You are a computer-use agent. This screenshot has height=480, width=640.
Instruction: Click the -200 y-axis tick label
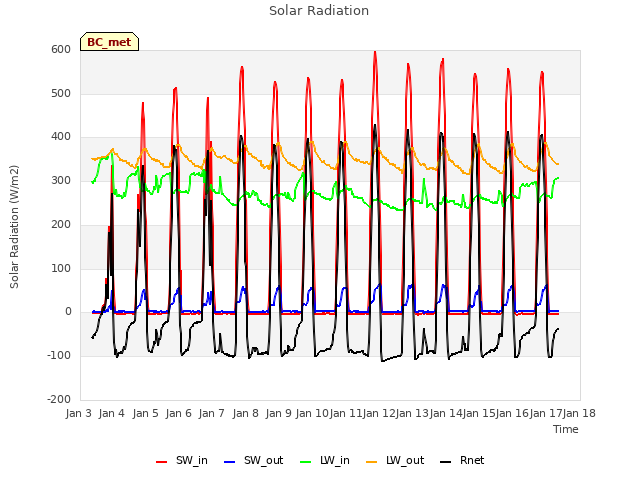click(x=59, y=399)
